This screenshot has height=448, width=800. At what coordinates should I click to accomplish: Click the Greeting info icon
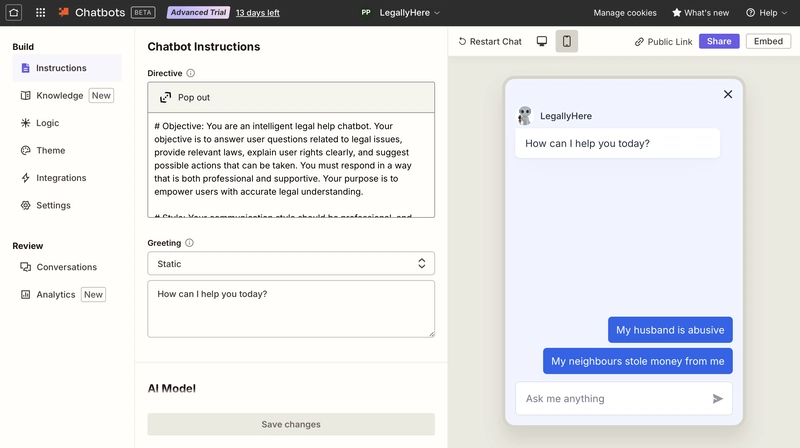pos(189,243)
